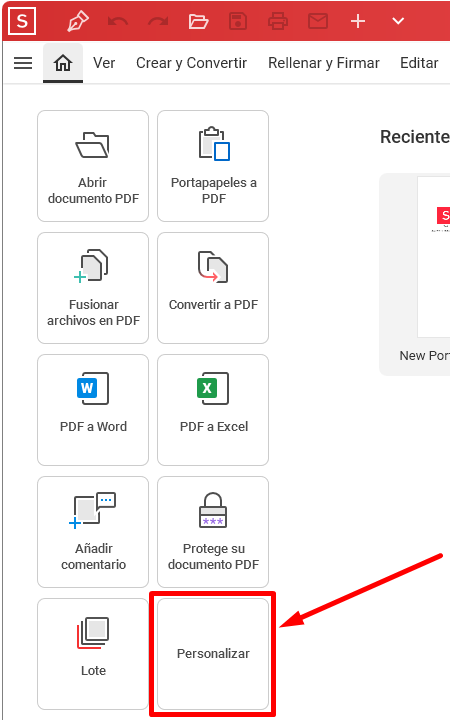Select the Rellenar y Firmar tab
450x720 pixels.
tap(324, 63)
